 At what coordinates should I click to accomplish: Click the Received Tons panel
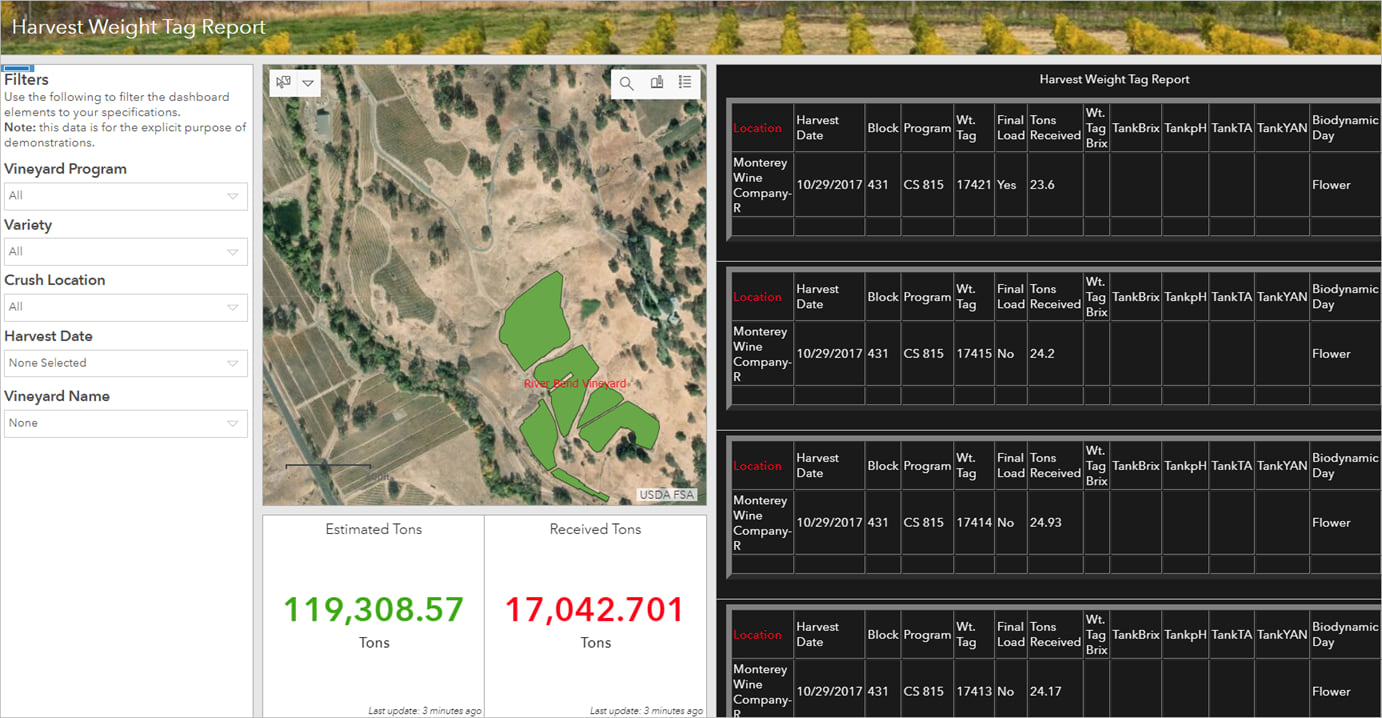point(595,609)
